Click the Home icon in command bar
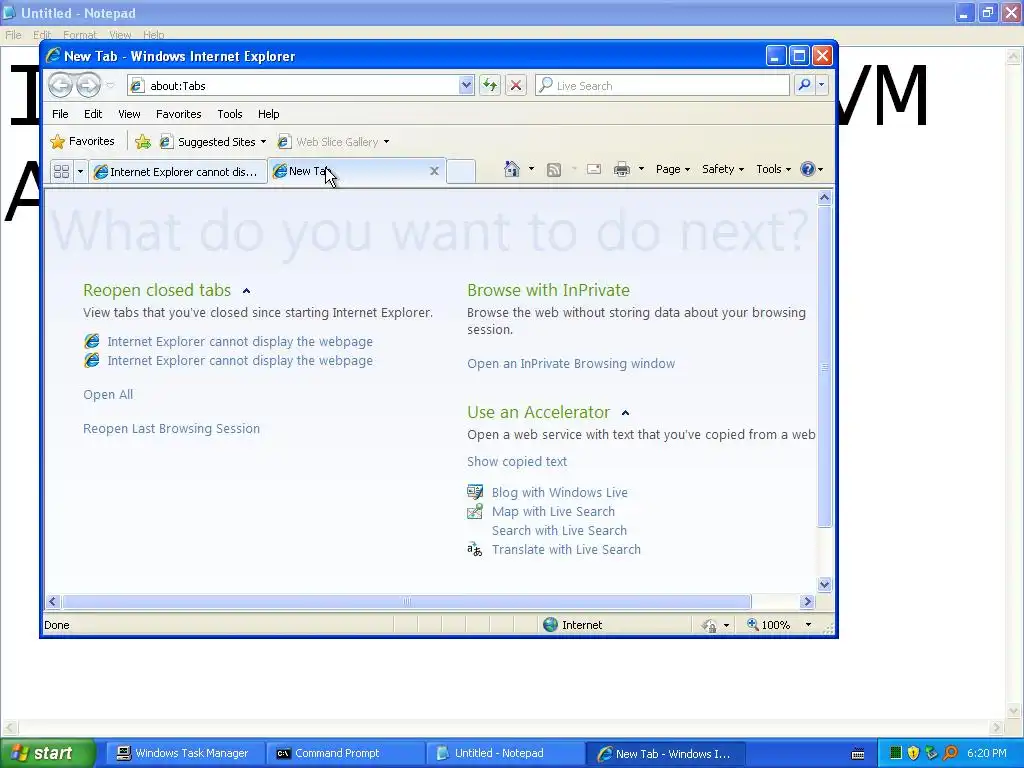 512,169
